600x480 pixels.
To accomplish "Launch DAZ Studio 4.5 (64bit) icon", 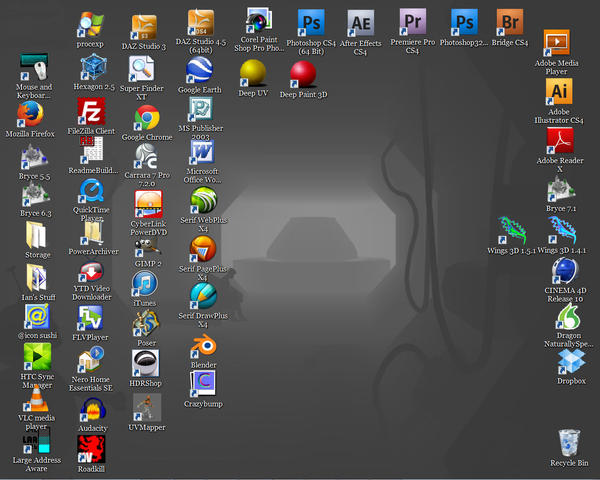I will (201, 23).
